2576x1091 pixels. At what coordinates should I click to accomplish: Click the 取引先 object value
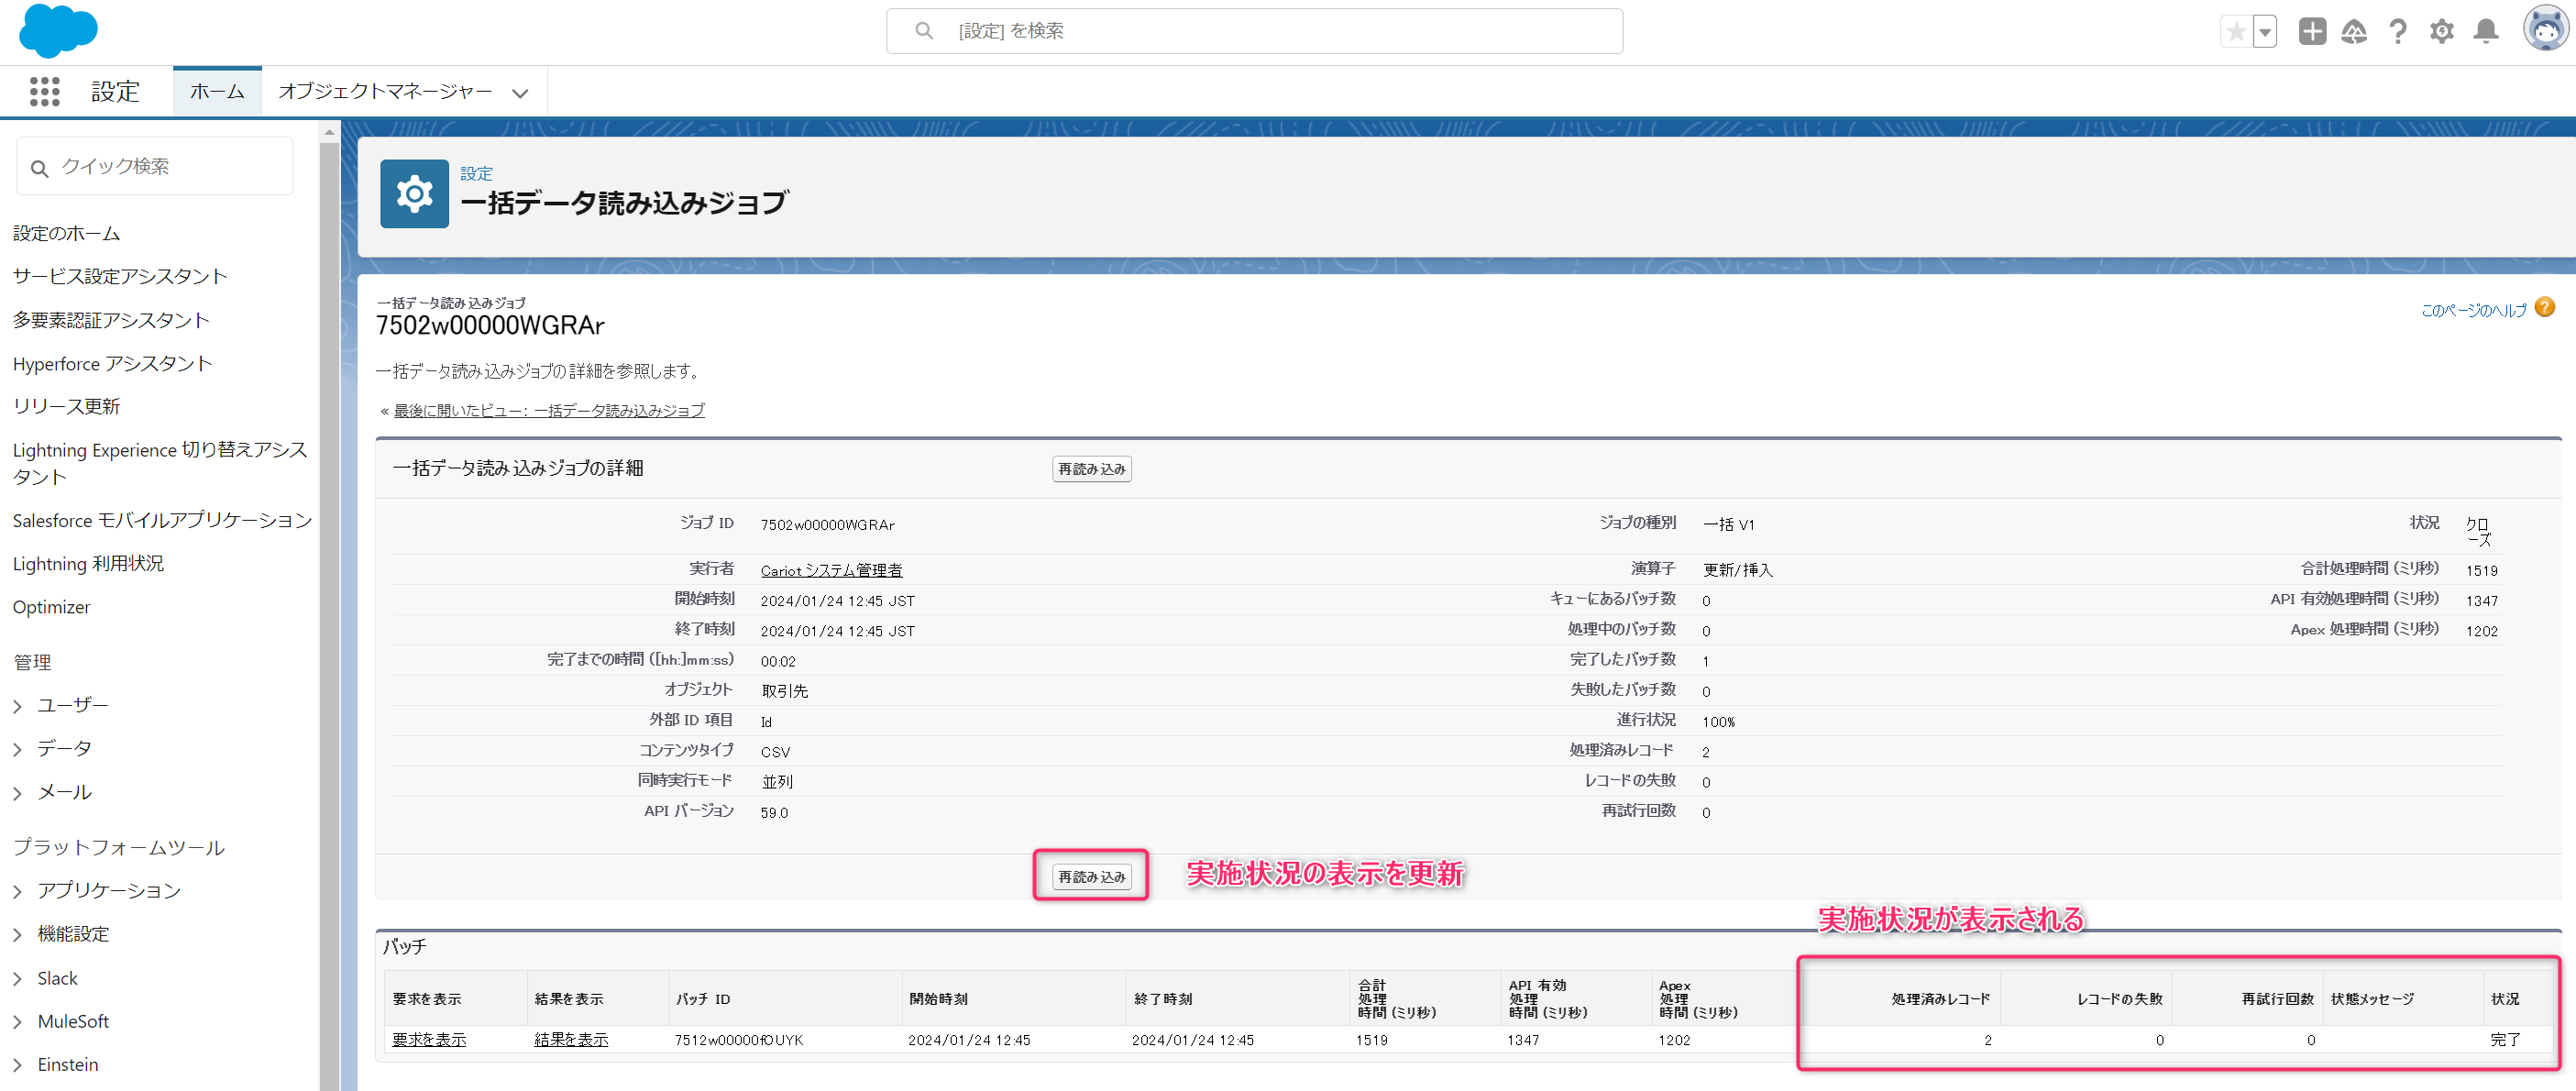[784, 691]
